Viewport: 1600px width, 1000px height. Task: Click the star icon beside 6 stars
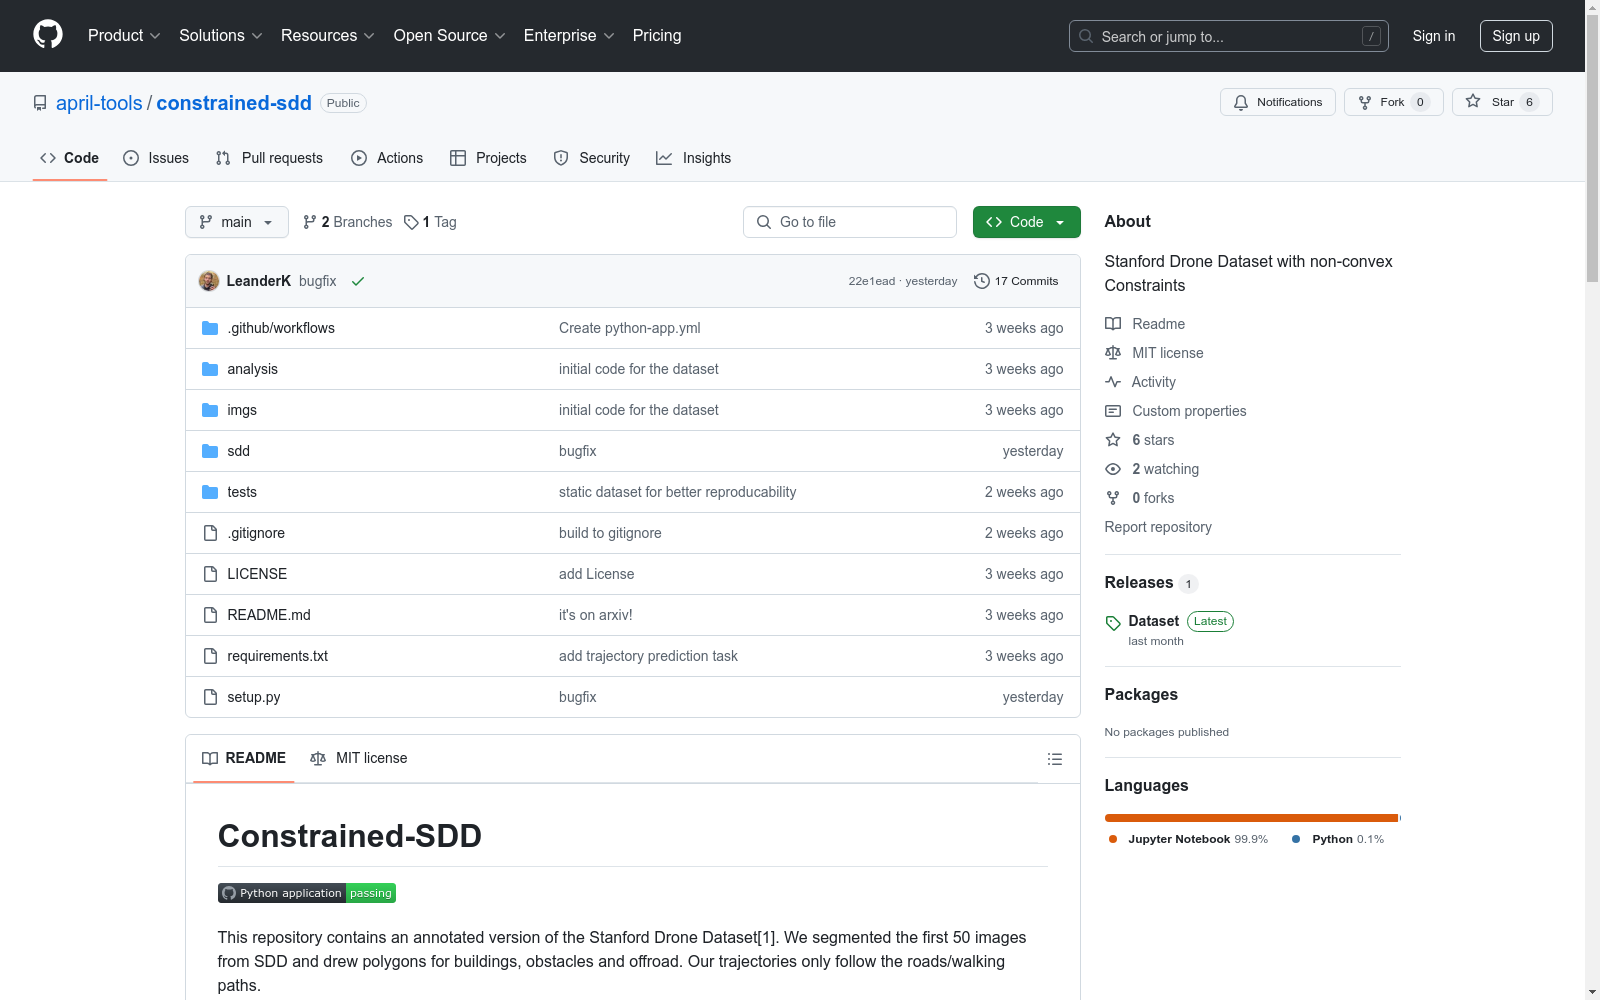coord(1113,440)
